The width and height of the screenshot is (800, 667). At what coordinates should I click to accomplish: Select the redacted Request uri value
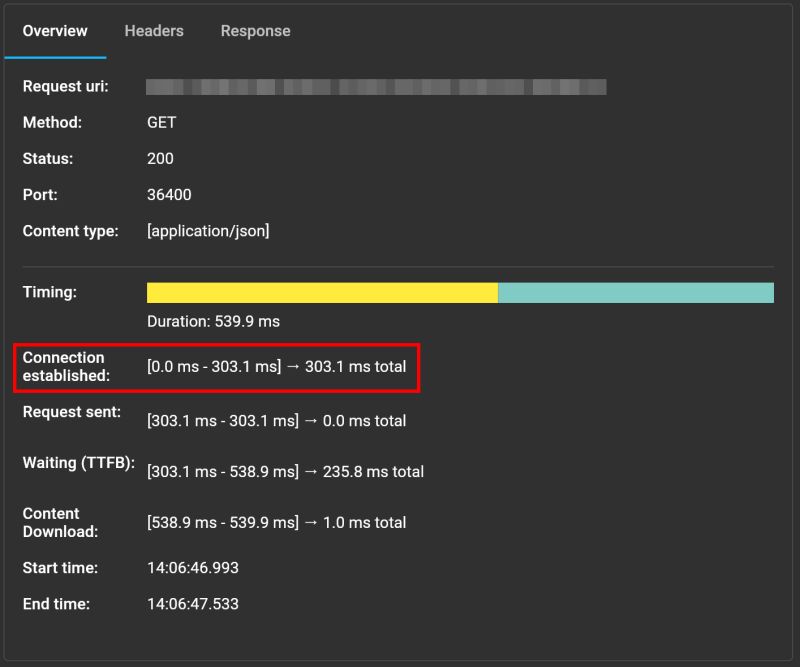tap(375, 86)
